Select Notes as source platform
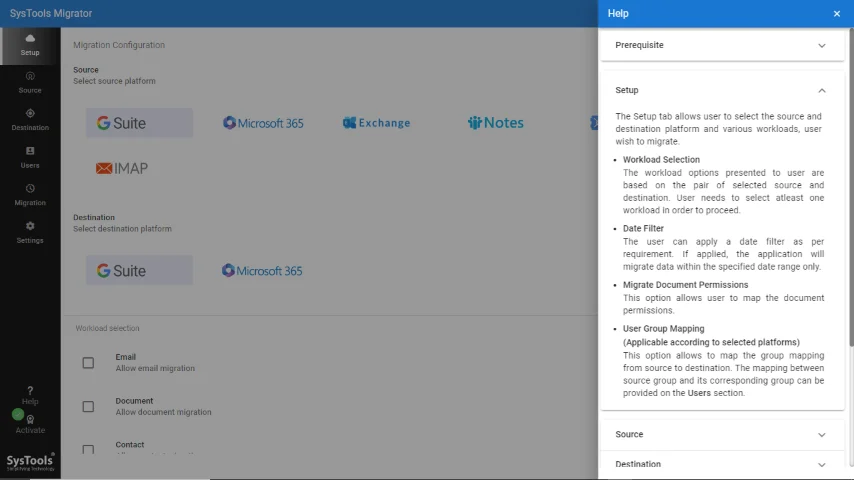This screenshot has height=480, width=854. tap(496, 123)
